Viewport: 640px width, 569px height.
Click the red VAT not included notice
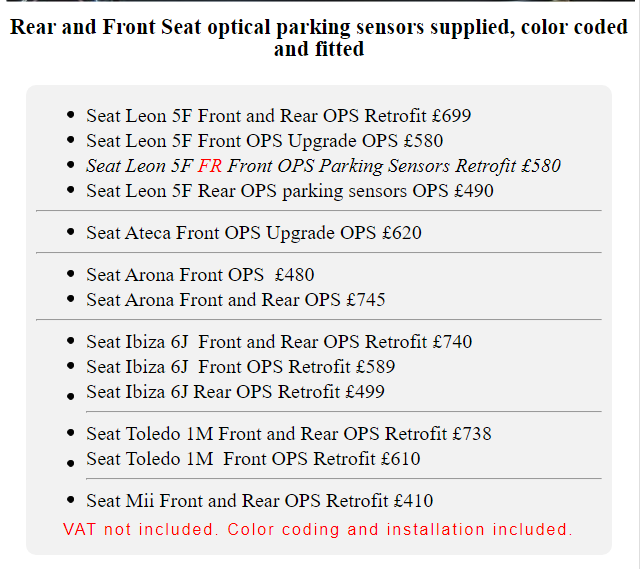318,529
